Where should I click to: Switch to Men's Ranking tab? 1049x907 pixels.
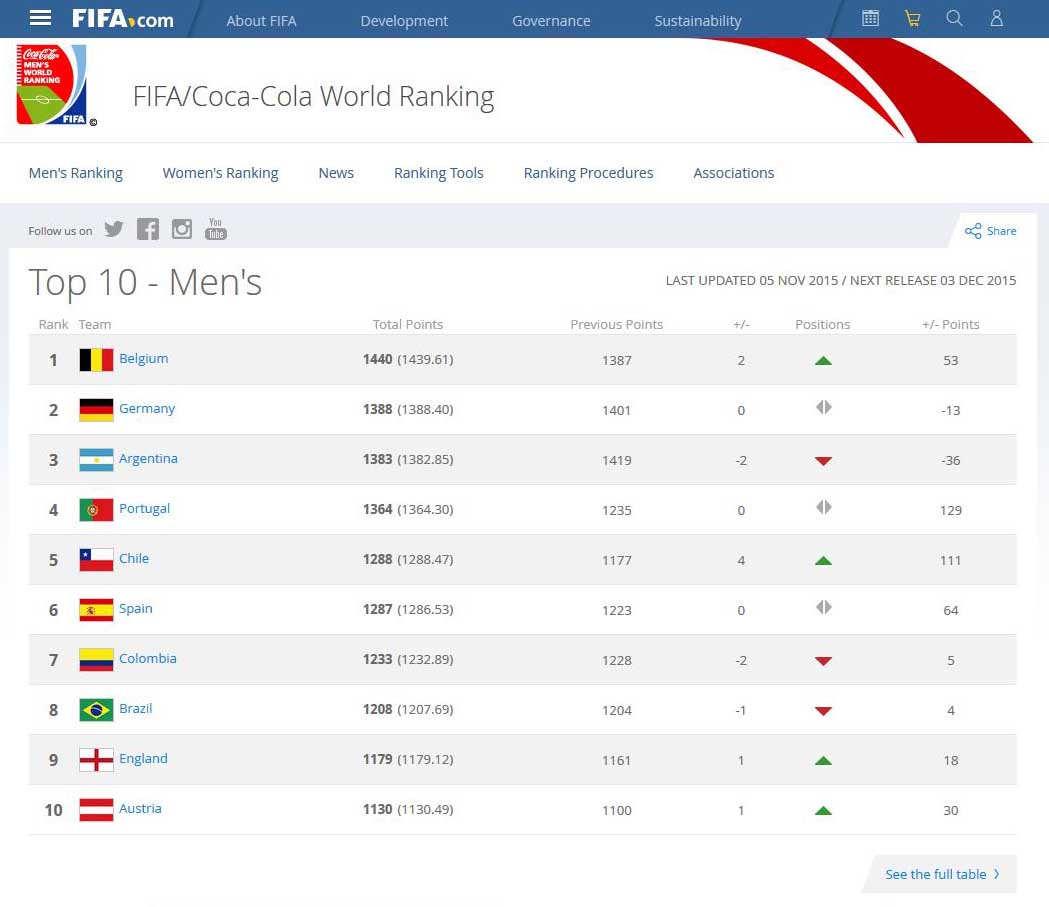click(x=76, y=173)
